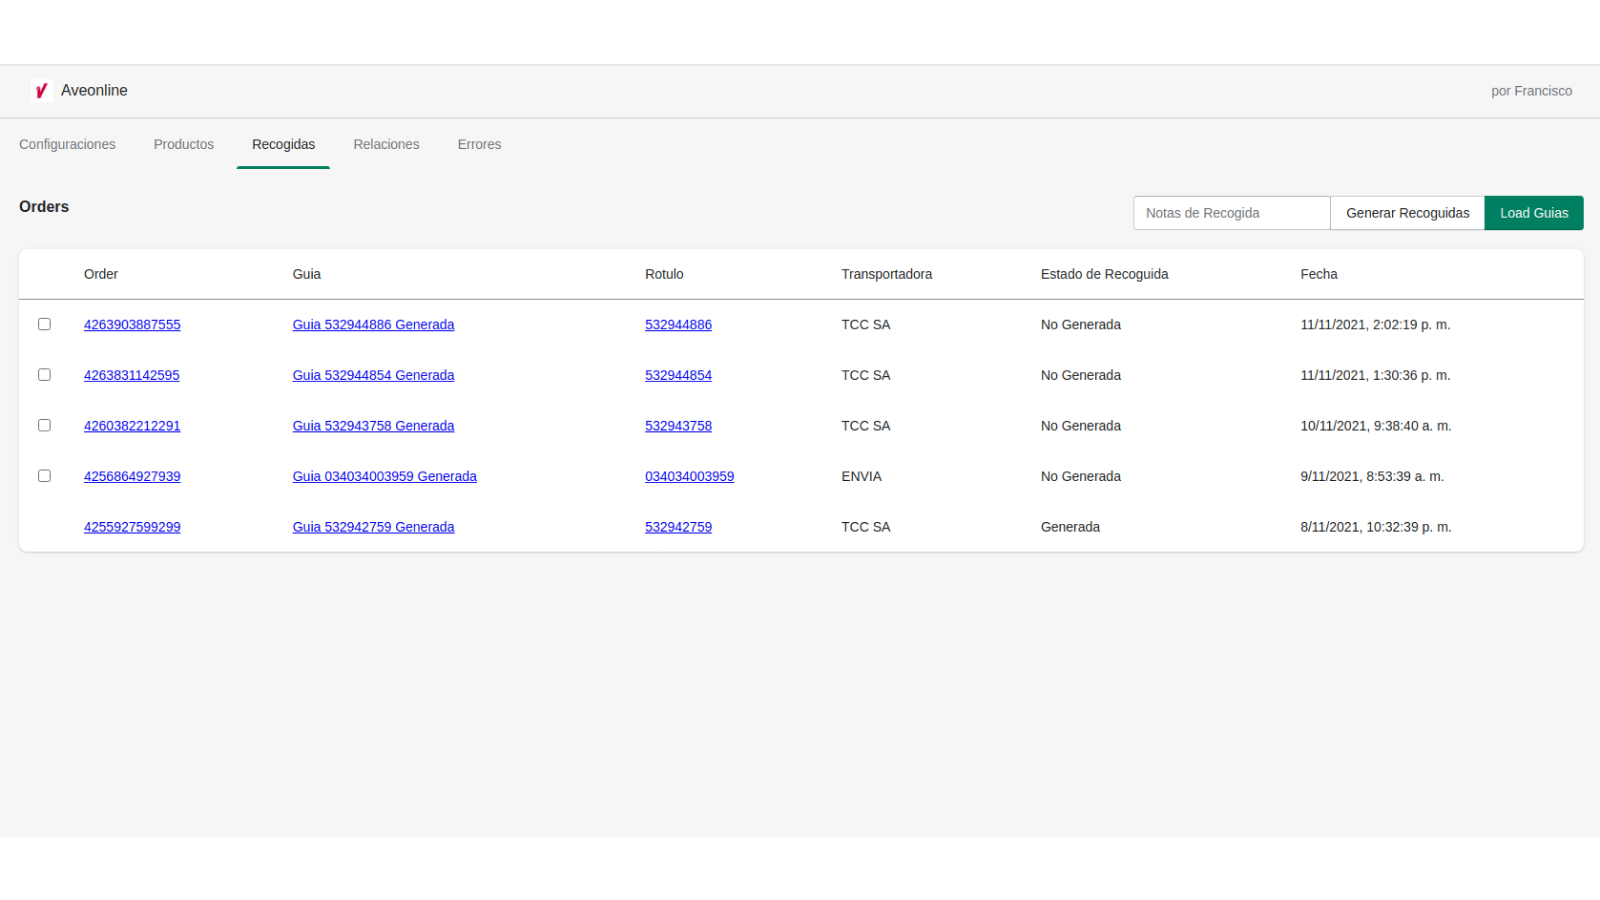Select the checkbox for order 4260382212291

44,425
